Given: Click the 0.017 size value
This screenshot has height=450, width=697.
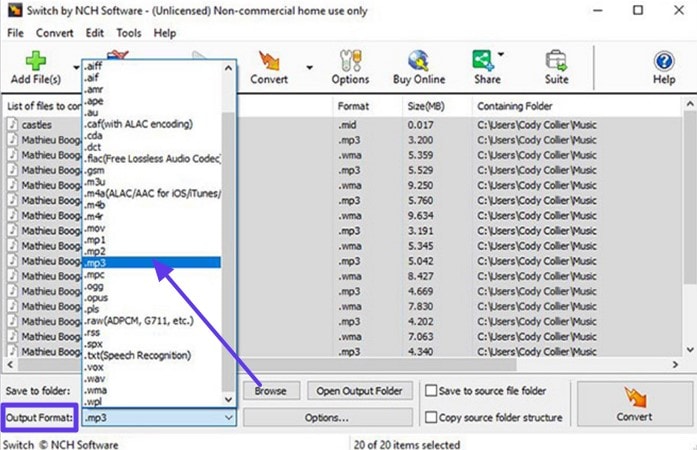Looking at the screenshot, I should [421, 125].
